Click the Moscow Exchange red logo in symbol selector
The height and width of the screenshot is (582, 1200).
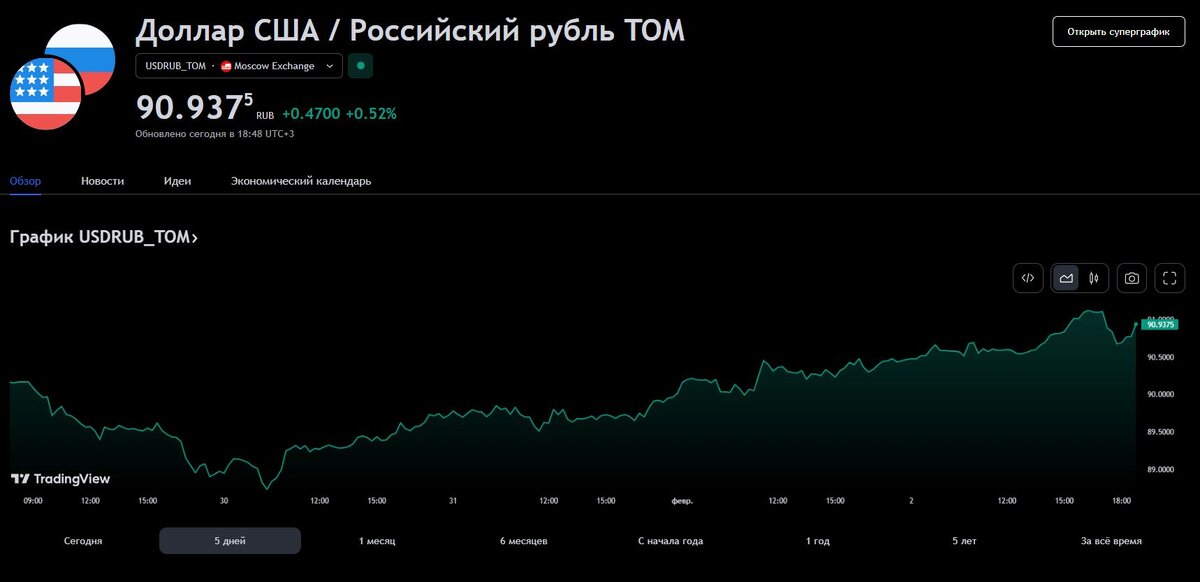[x=224, y=65]
